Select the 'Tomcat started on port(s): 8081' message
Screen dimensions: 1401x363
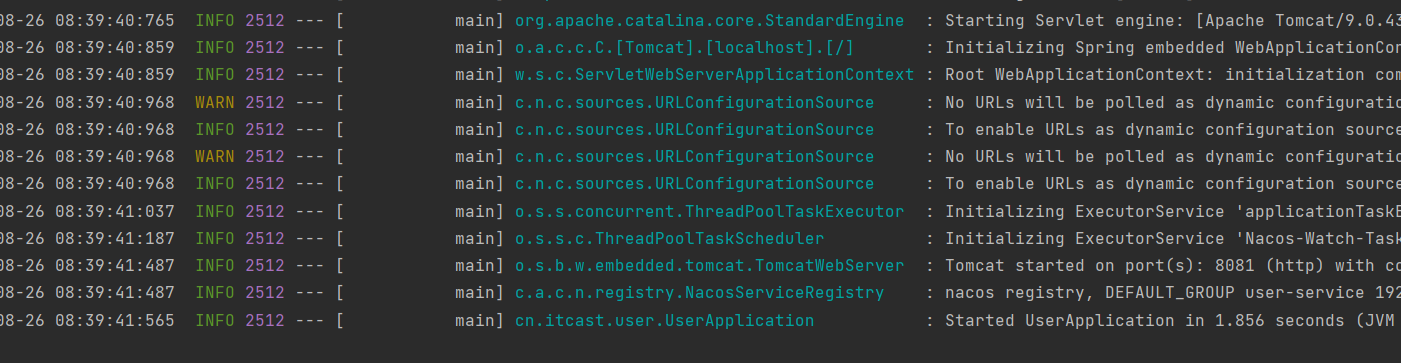[1172, 265]
